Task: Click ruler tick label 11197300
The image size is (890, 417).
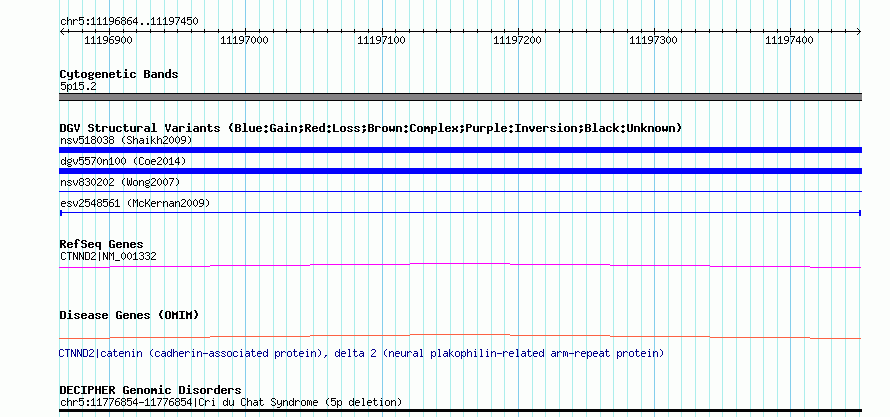Action: pyautogui.click(x=653, y=40)
